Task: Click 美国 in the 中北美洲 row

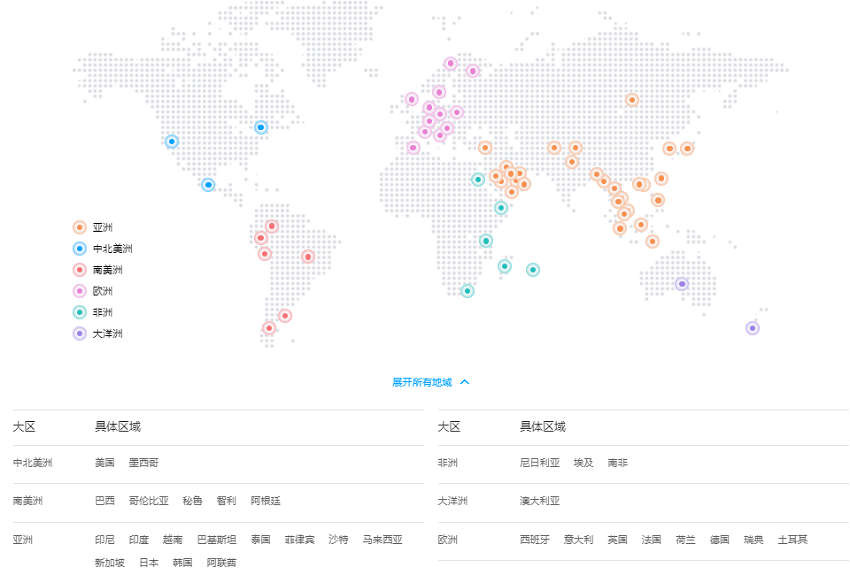Action: pos(105,463)
